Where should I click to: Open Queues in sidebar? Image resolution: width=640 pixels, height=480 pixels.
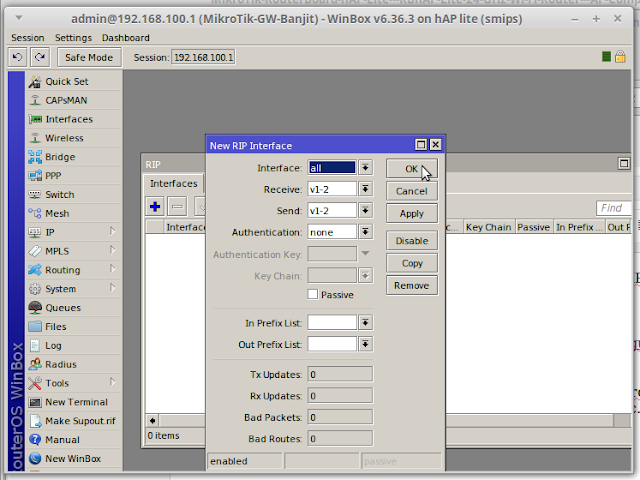click(74, 308)
